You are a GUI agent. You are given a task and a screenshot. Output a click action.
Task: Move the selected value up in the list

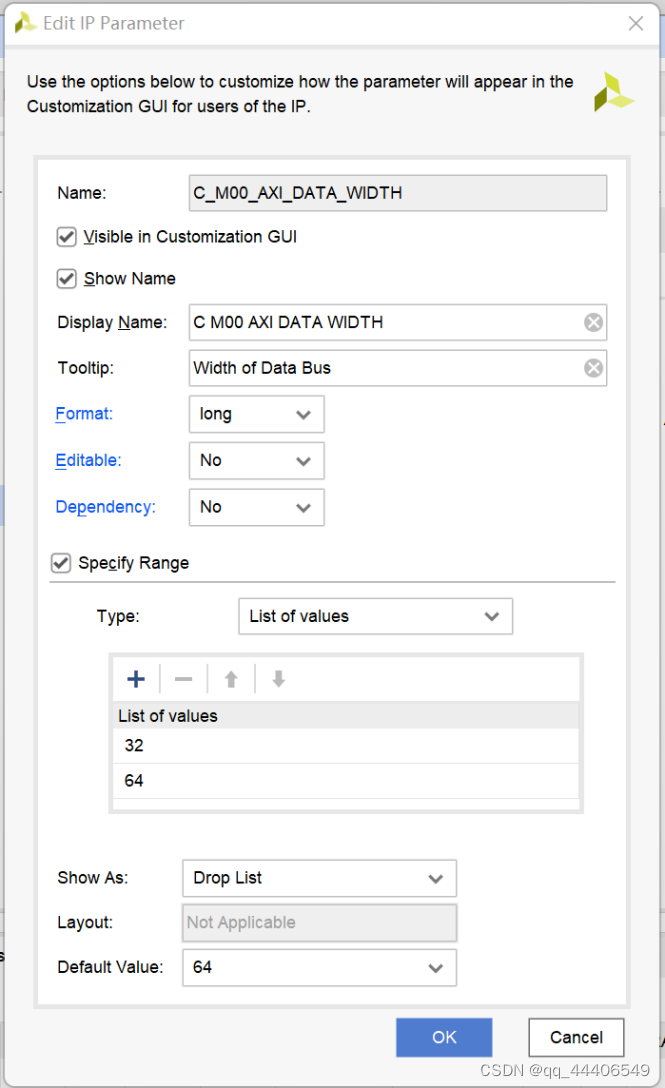(x=230, y=679)
